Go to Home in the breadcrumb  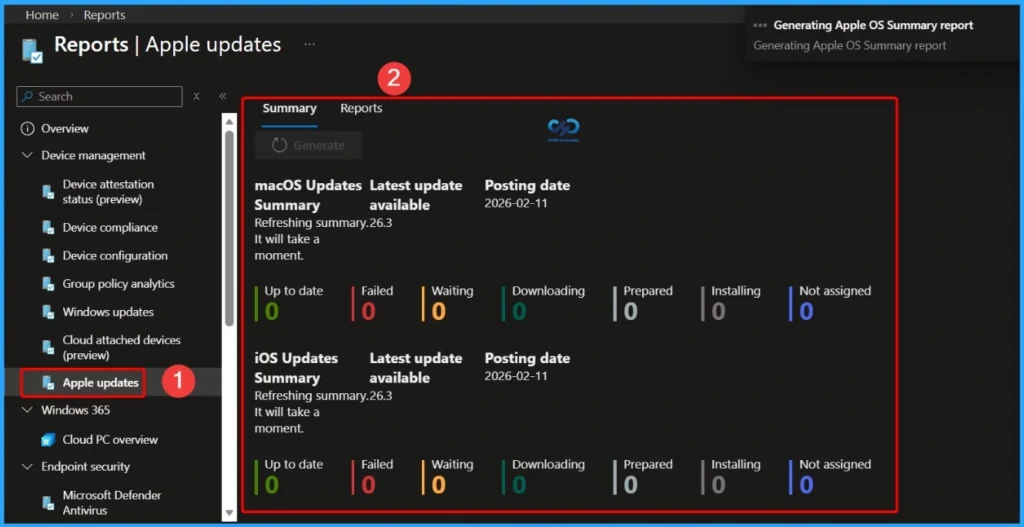(42, 14)
